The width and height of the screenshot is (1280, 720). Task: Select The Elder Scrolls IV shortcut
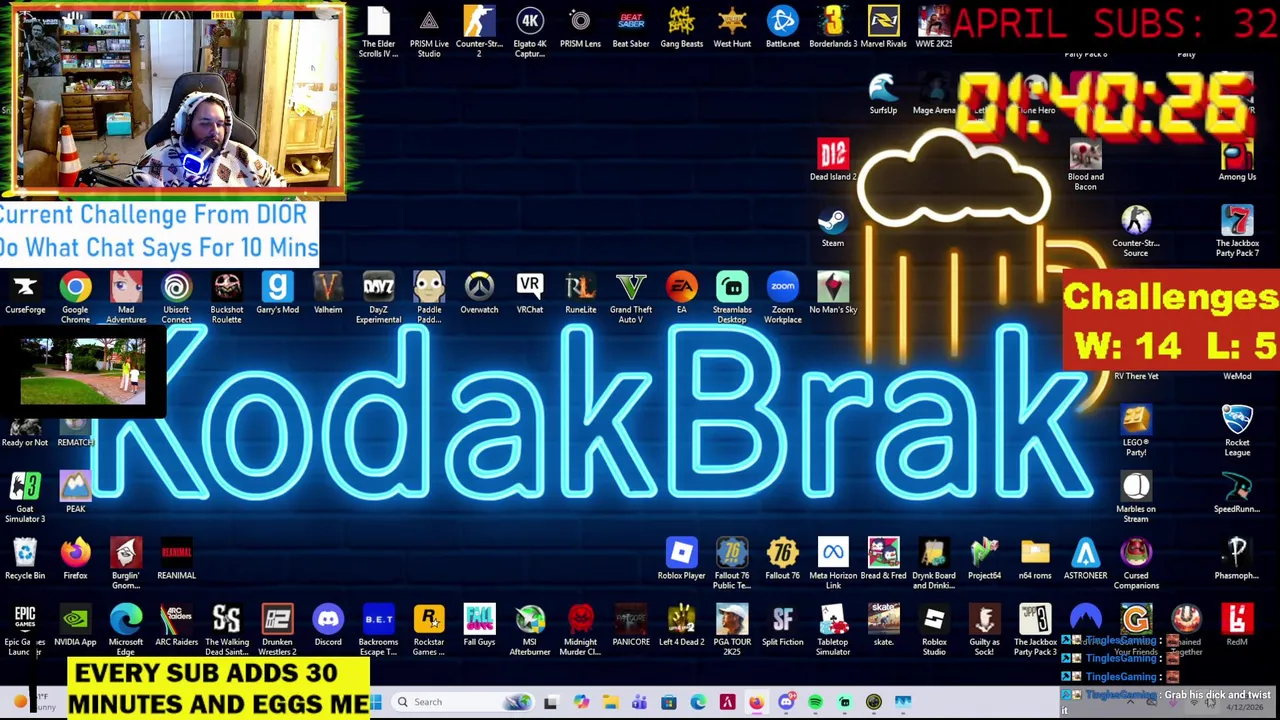click(x=378, y=31)
